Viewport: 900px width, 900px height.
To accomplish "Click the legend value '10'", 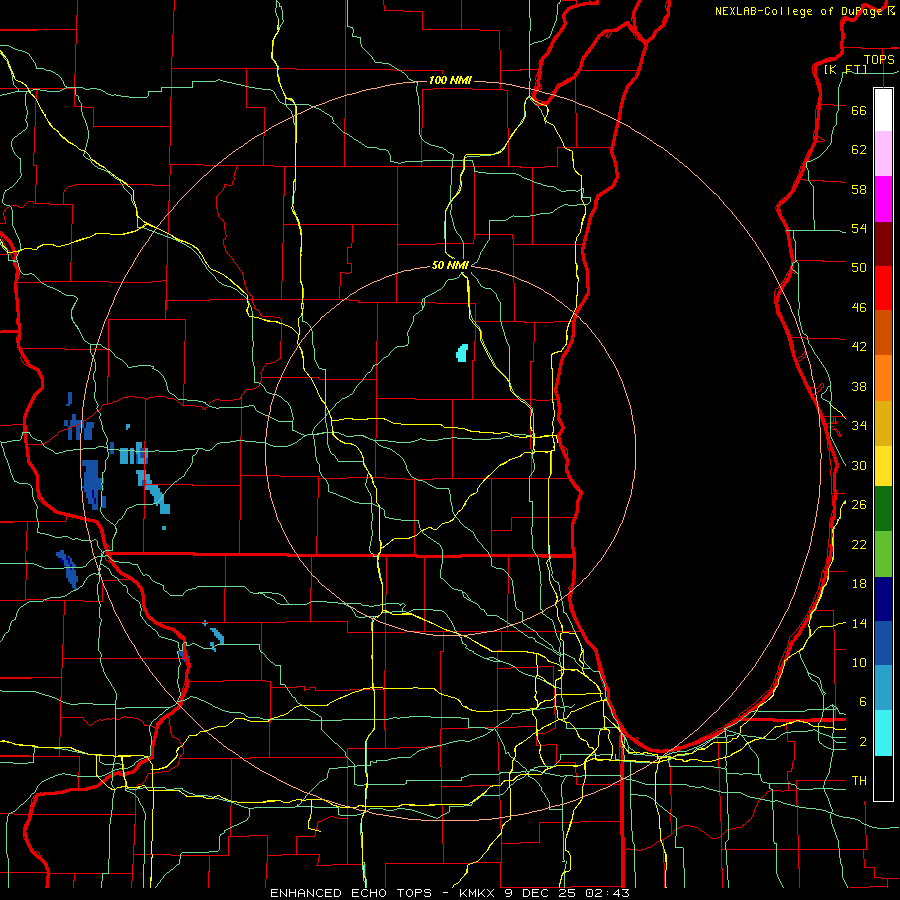I will click(x=859, y=662).
